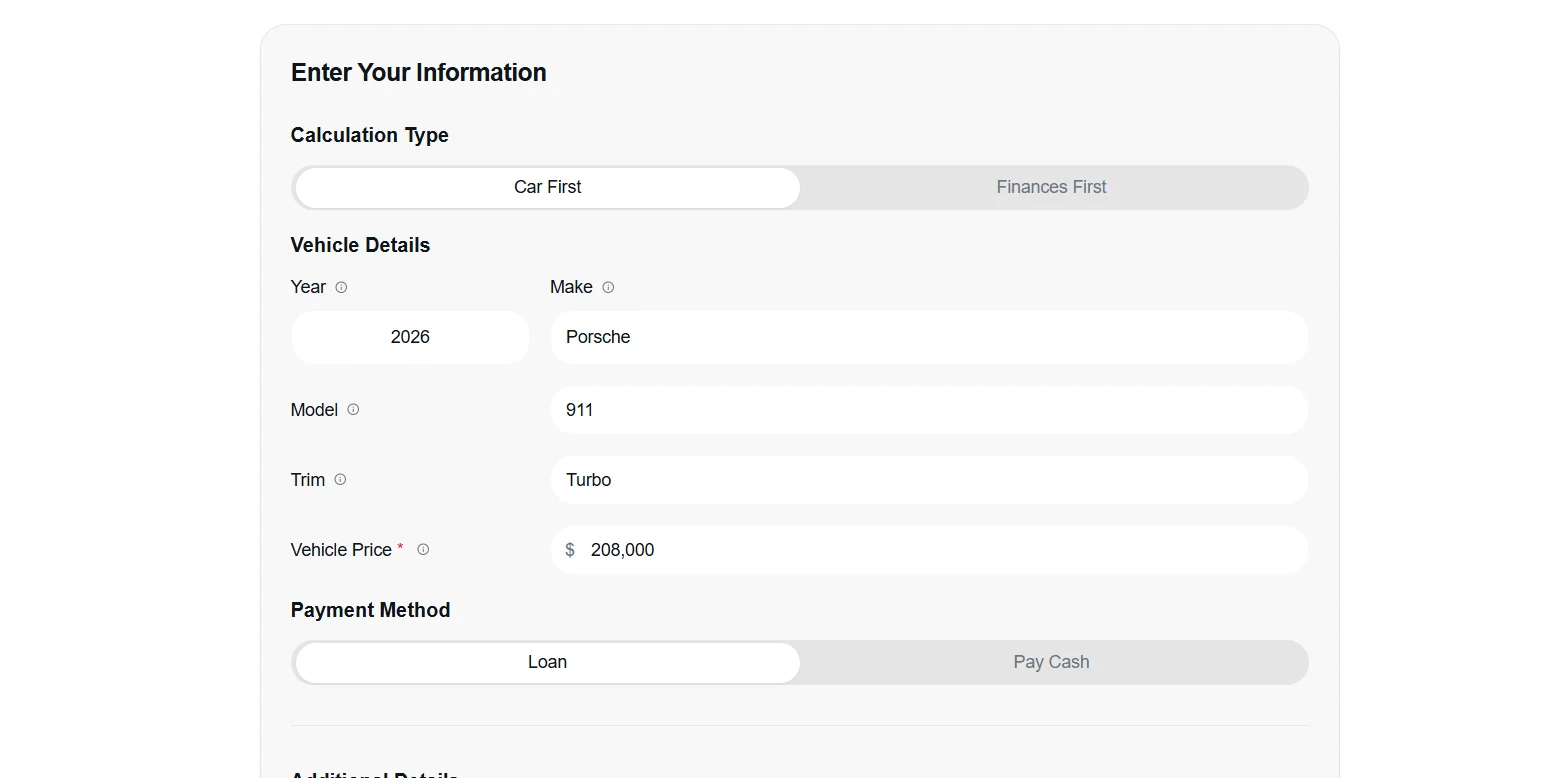Click into the 208,000 vehicle price field
The width and height of the screenshot is (1568, 778).
(x=929, y=550)
